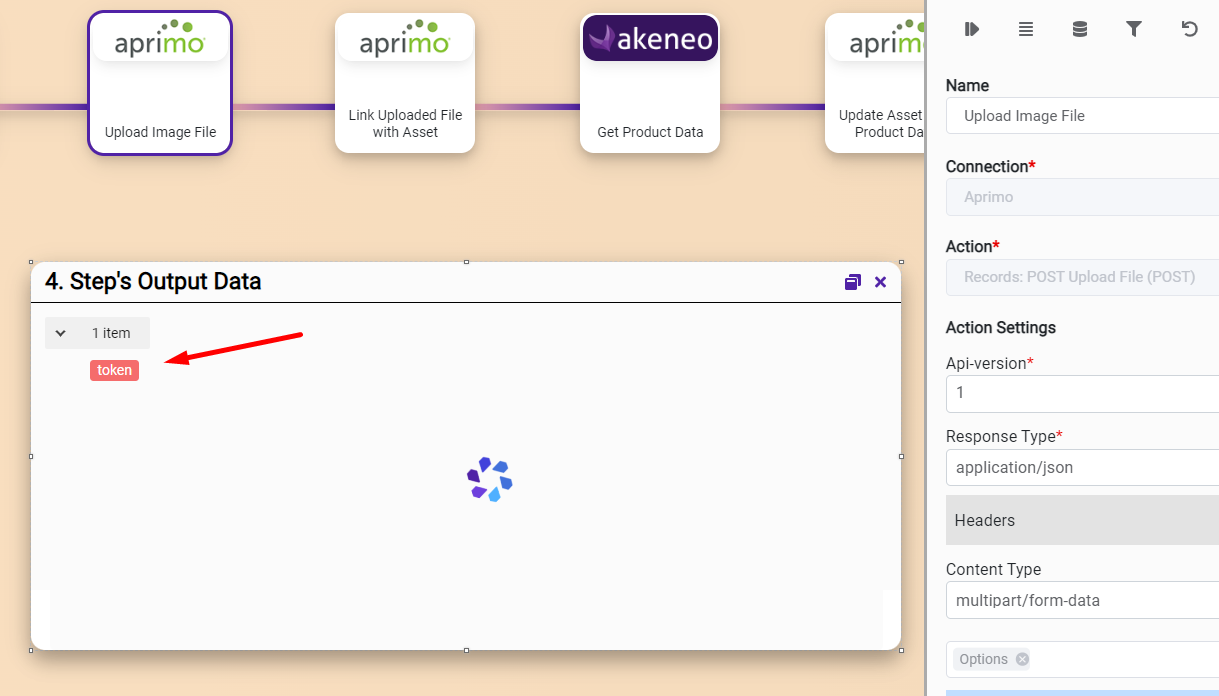
Task: Close the Step's Output Data panel
Action: click(880, 282)
